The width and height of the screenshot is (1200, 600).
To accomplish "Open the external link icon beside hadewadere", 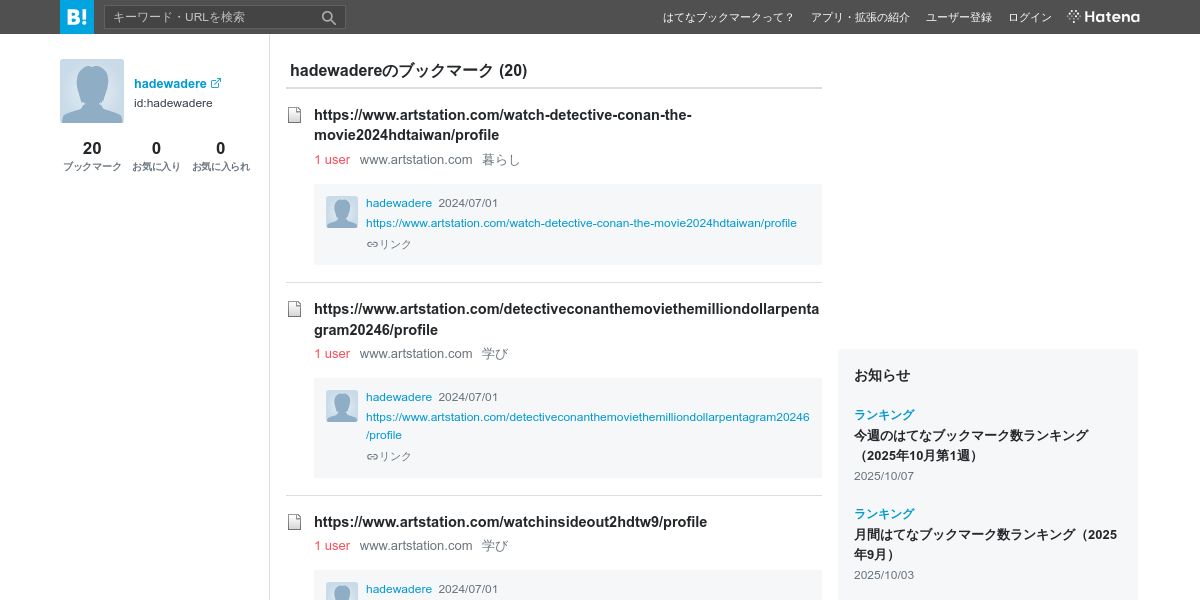I will point(216,83).
